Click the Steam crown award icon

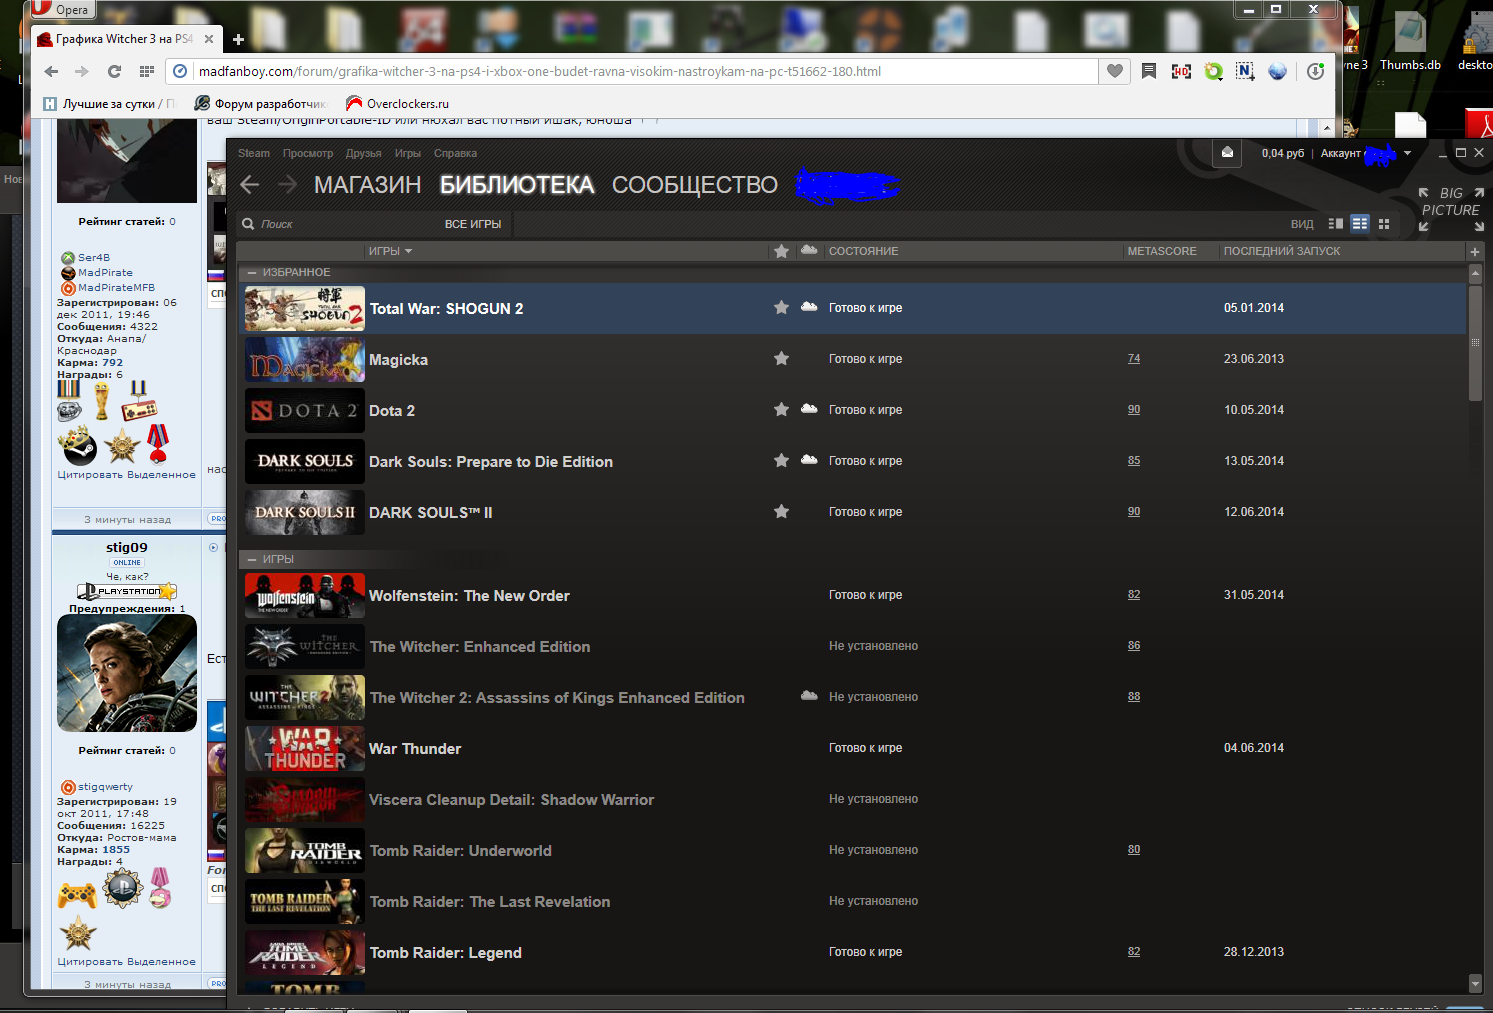coord(77,445)
